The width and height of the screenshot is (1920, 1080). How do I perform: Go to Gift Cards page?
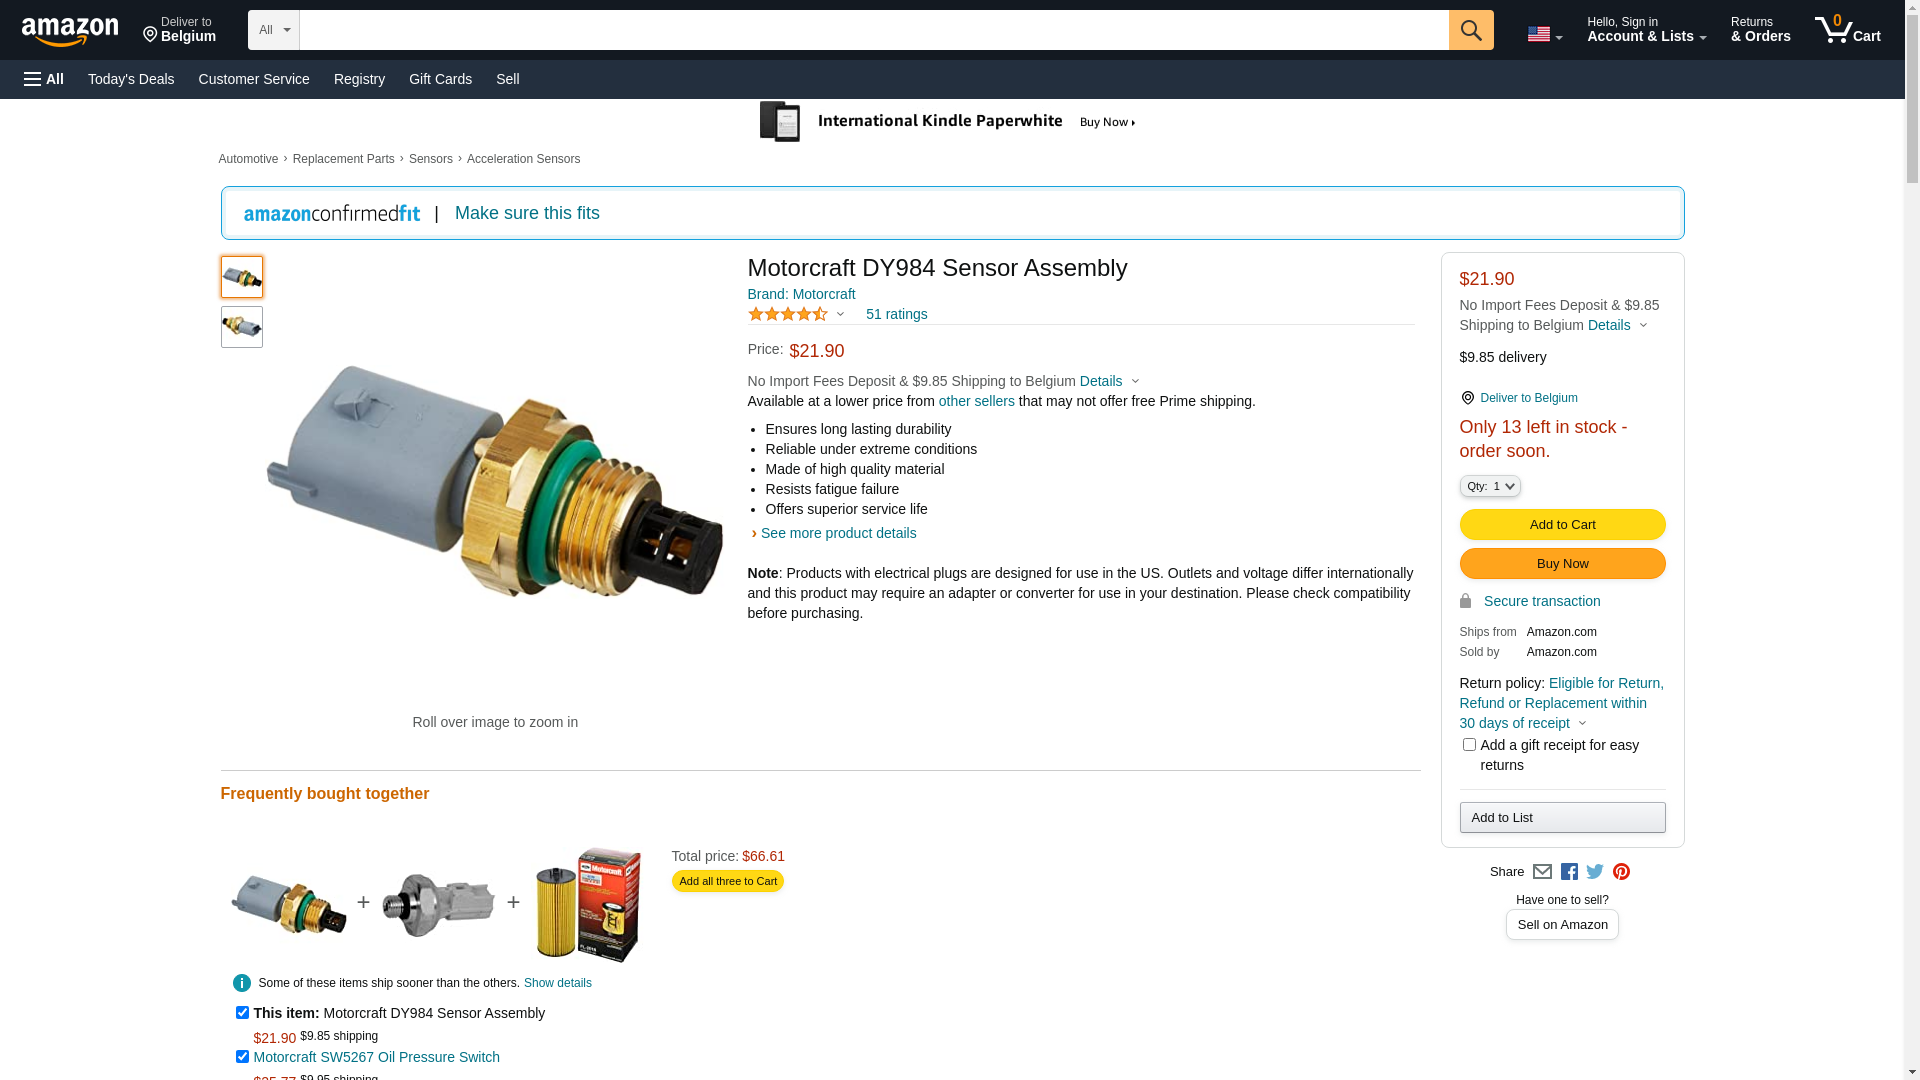coord(440,79)
